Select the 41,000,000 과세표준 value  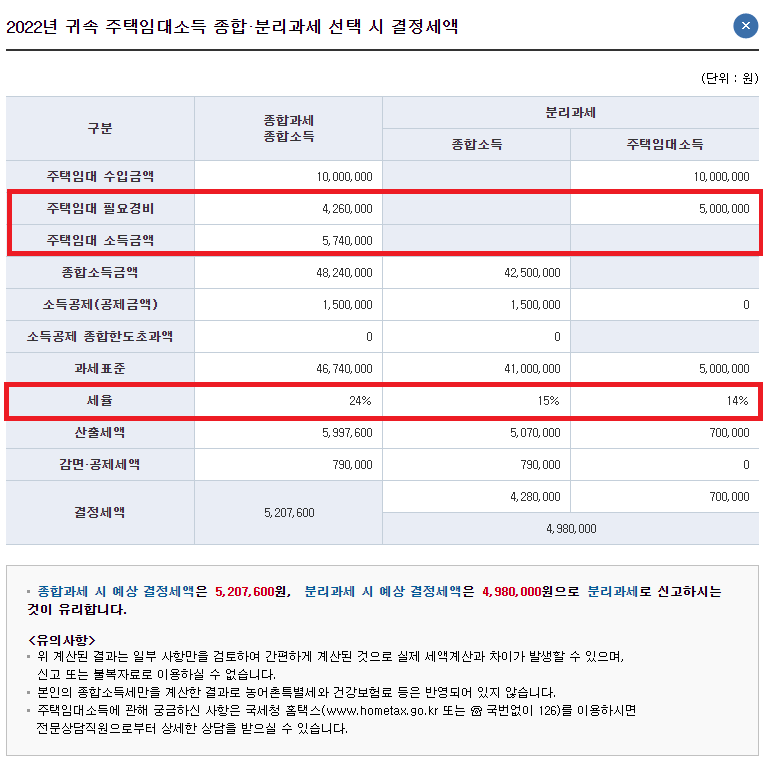(532, 369)
